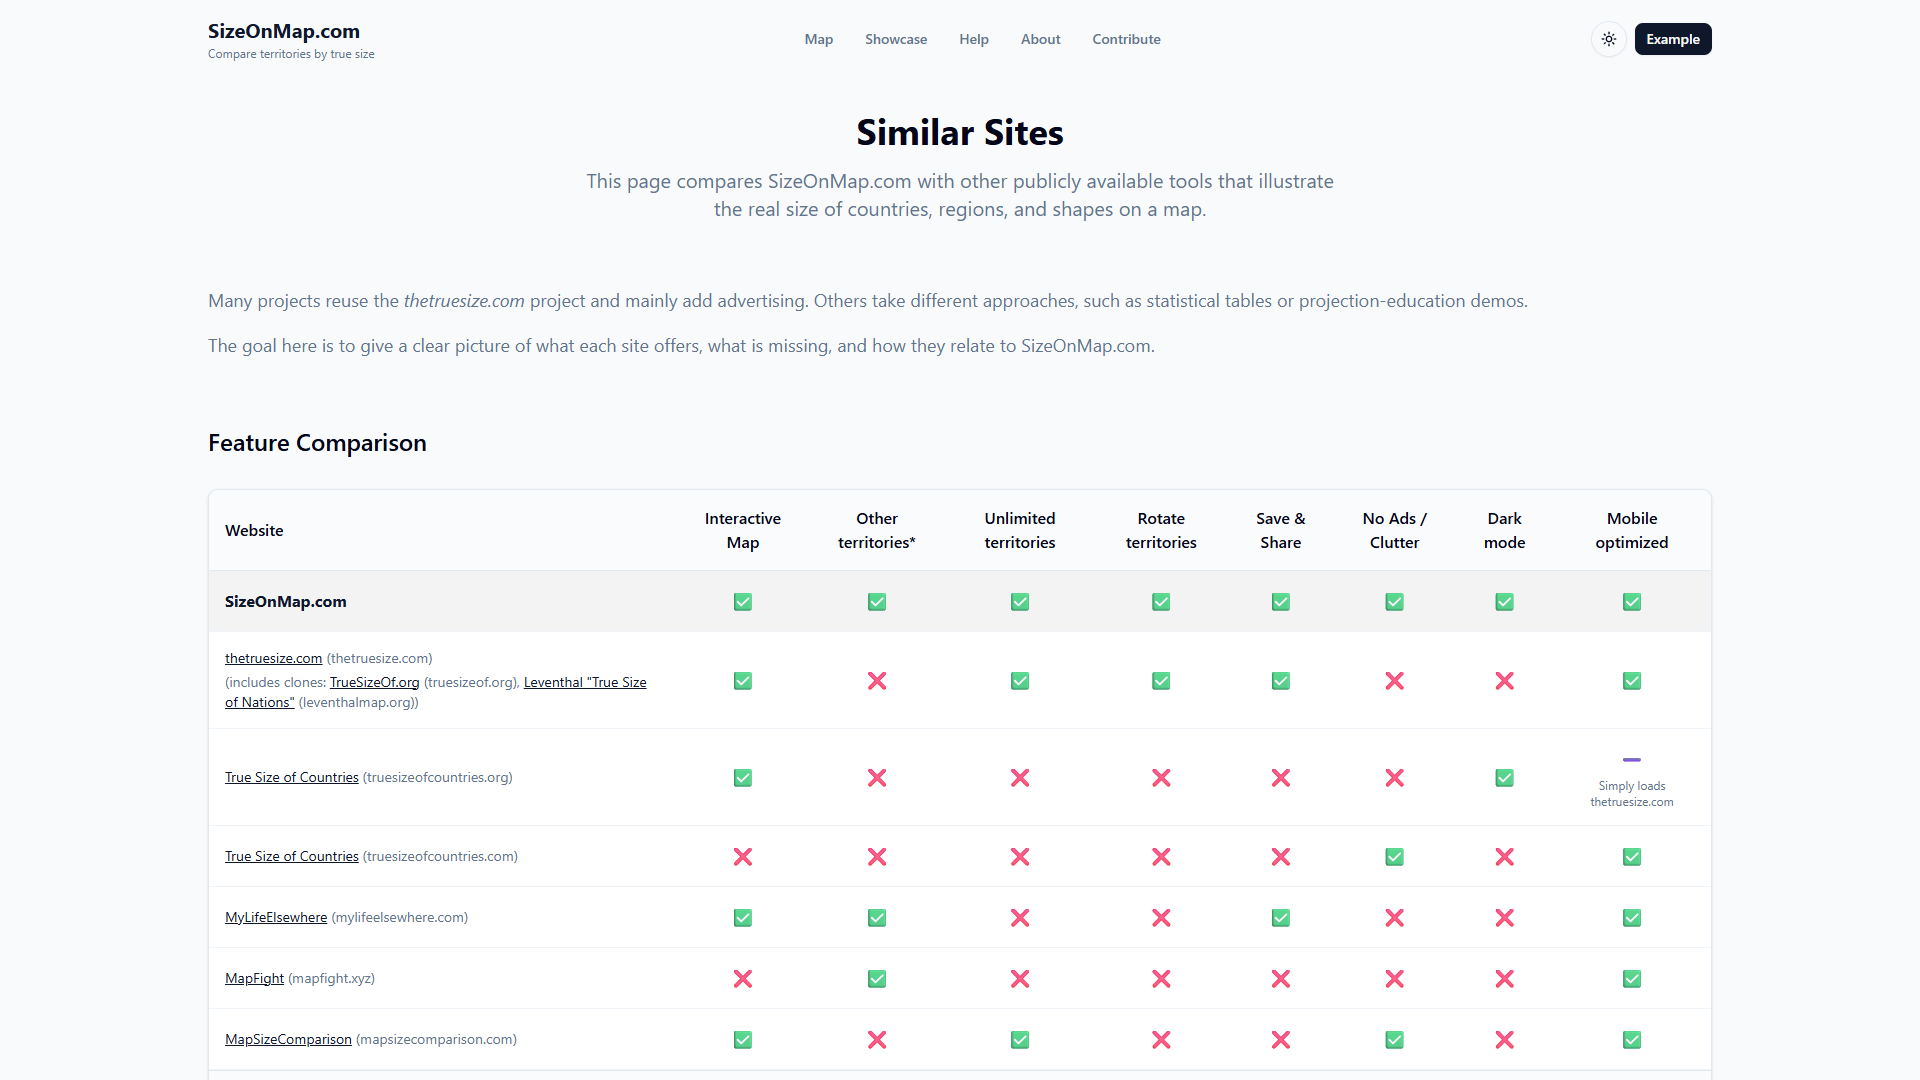
Task: Click MapFight Other territories green check
Action: (876, 979)
